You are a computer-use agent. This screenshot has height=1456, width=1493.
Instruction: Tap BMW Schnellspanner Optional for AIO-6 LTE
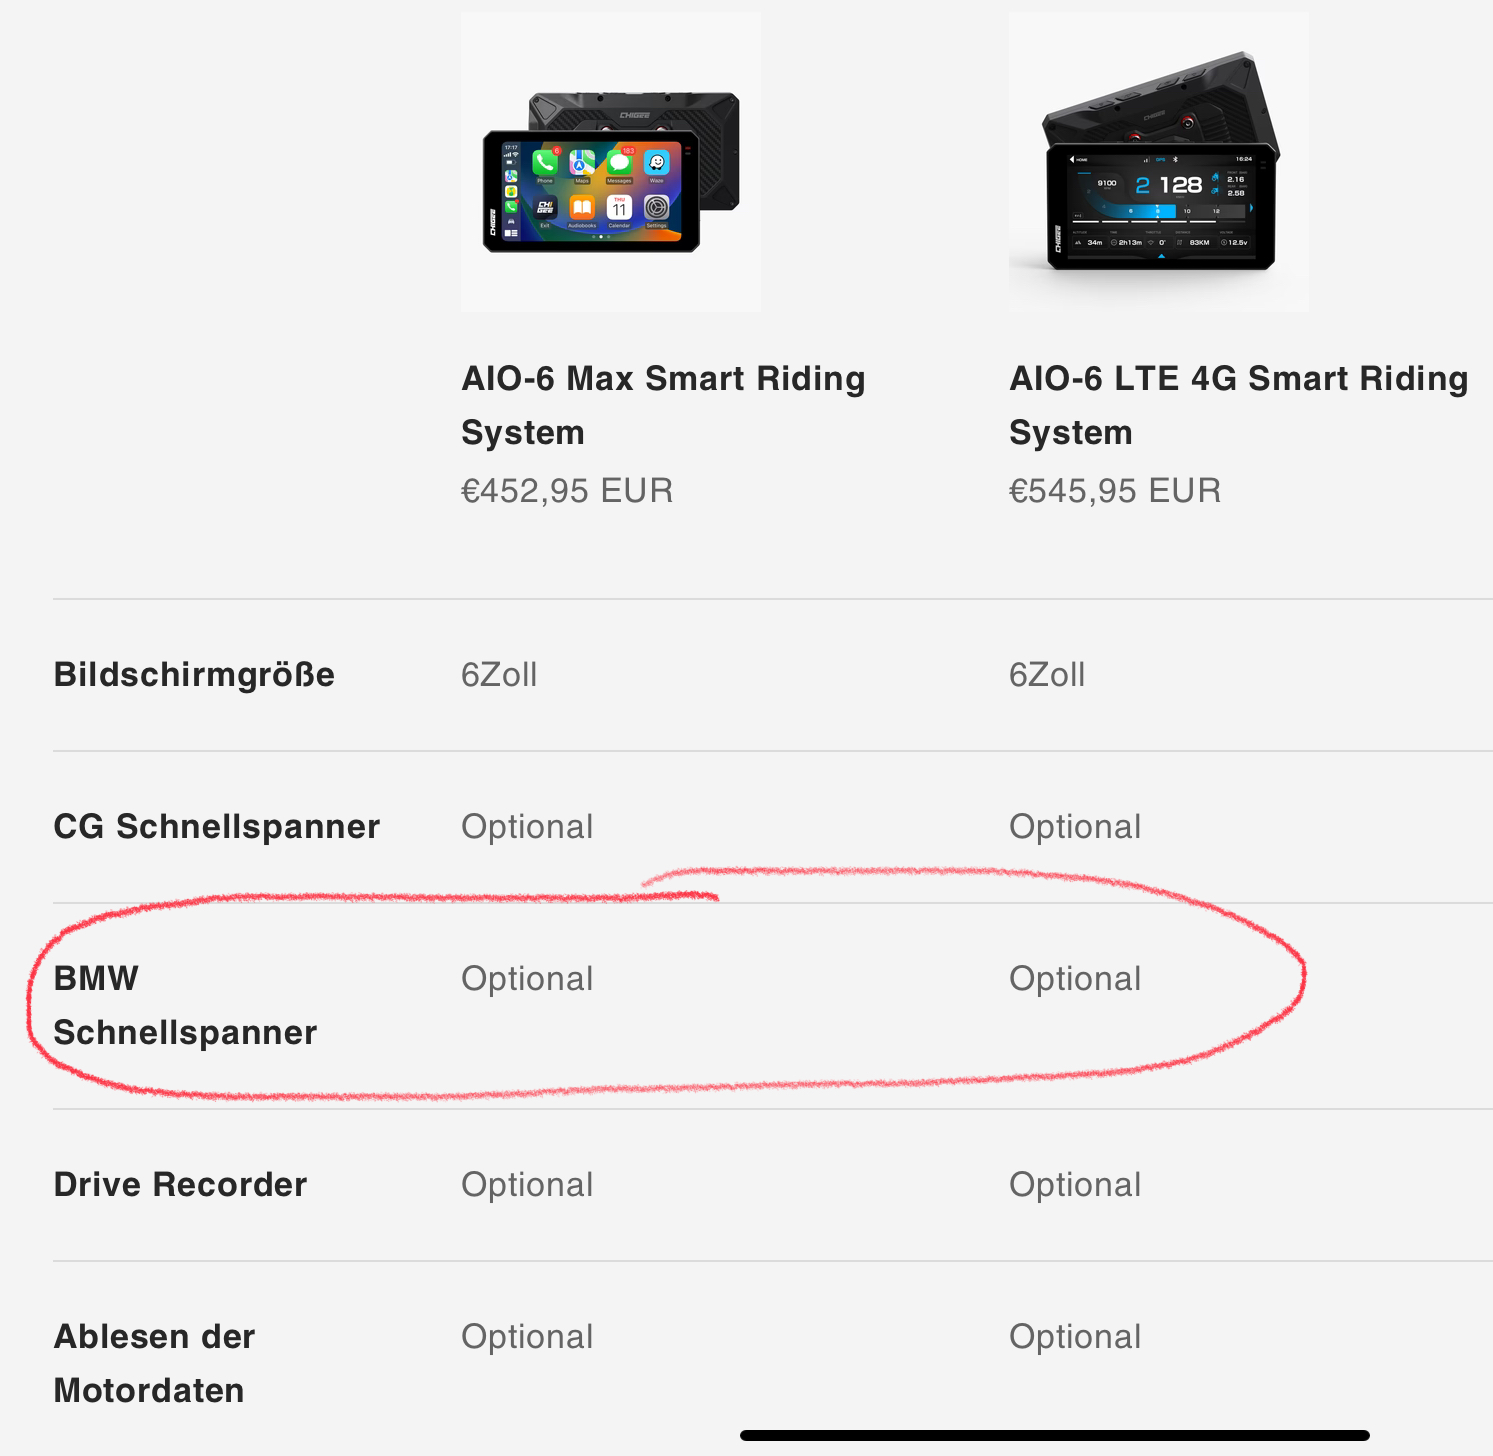click(1075, 979)
